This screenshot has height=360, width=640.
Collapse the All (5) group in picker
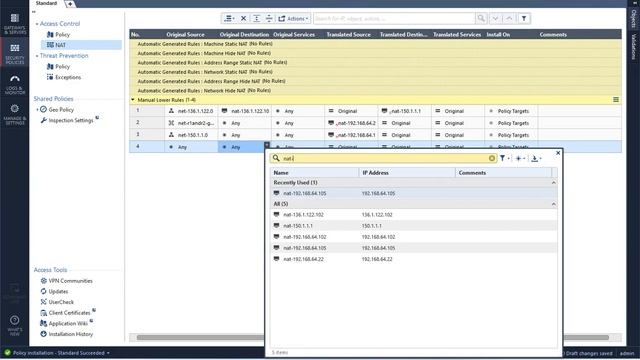click(x=553, y=204)
